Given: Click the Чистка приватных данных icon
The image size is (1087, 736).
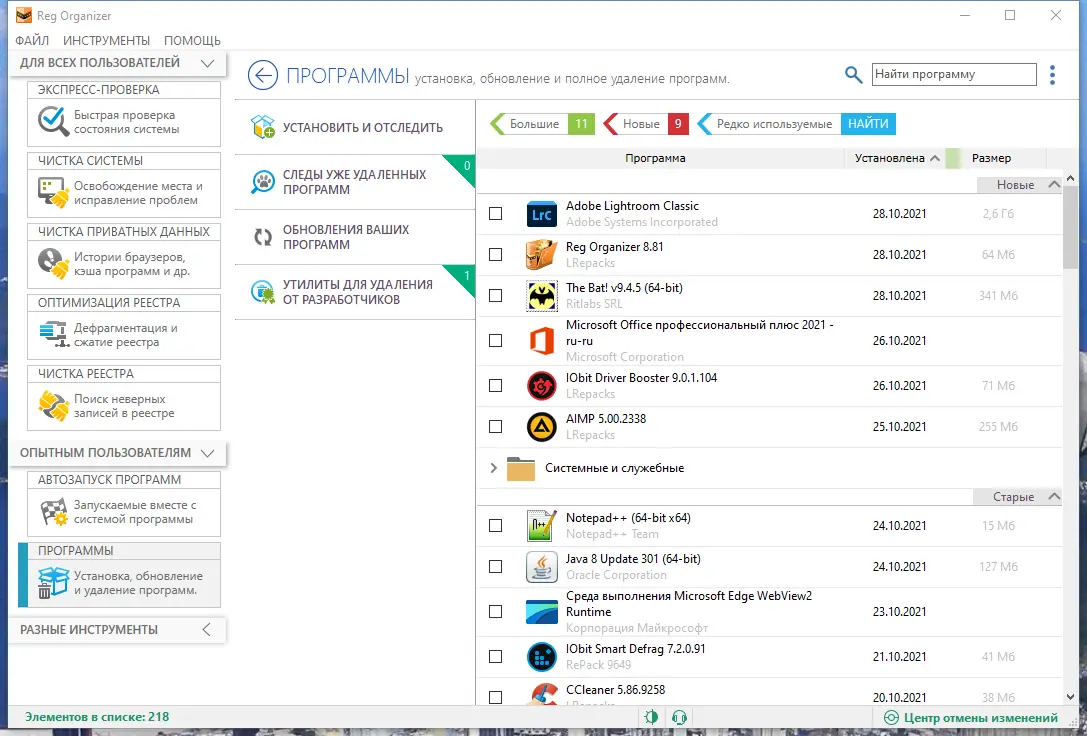Looking at the screenshot, I should 53,263.
